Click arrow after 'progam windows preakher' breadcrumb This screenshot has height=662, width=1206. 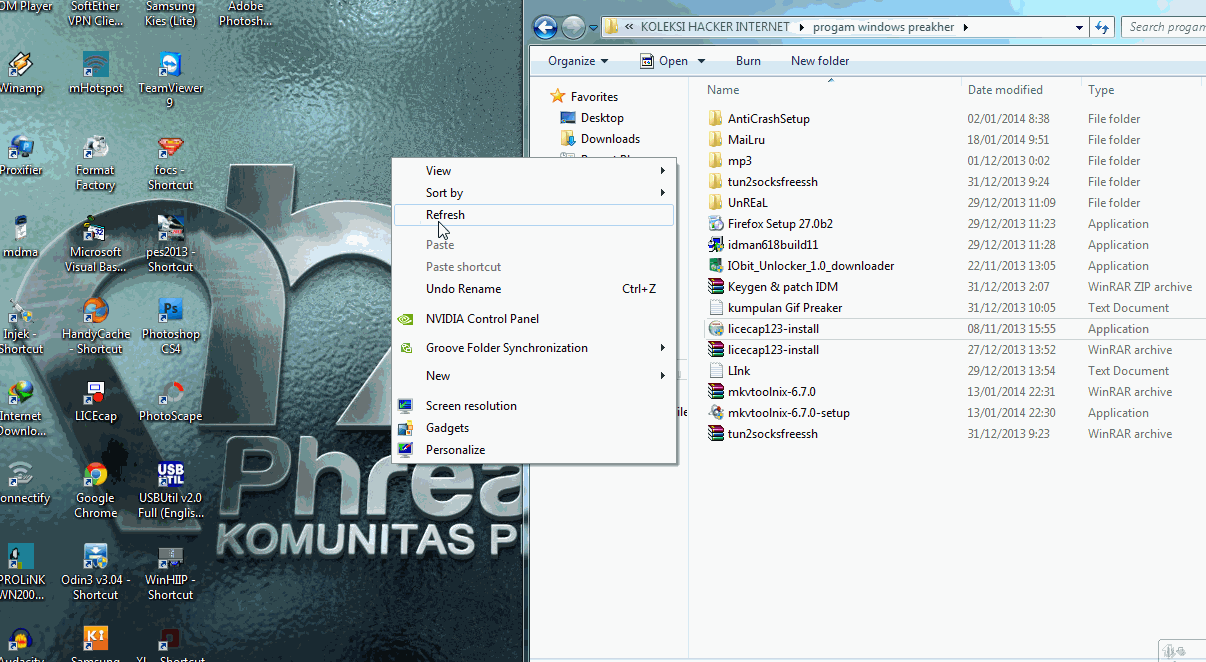tap(965, 27)
